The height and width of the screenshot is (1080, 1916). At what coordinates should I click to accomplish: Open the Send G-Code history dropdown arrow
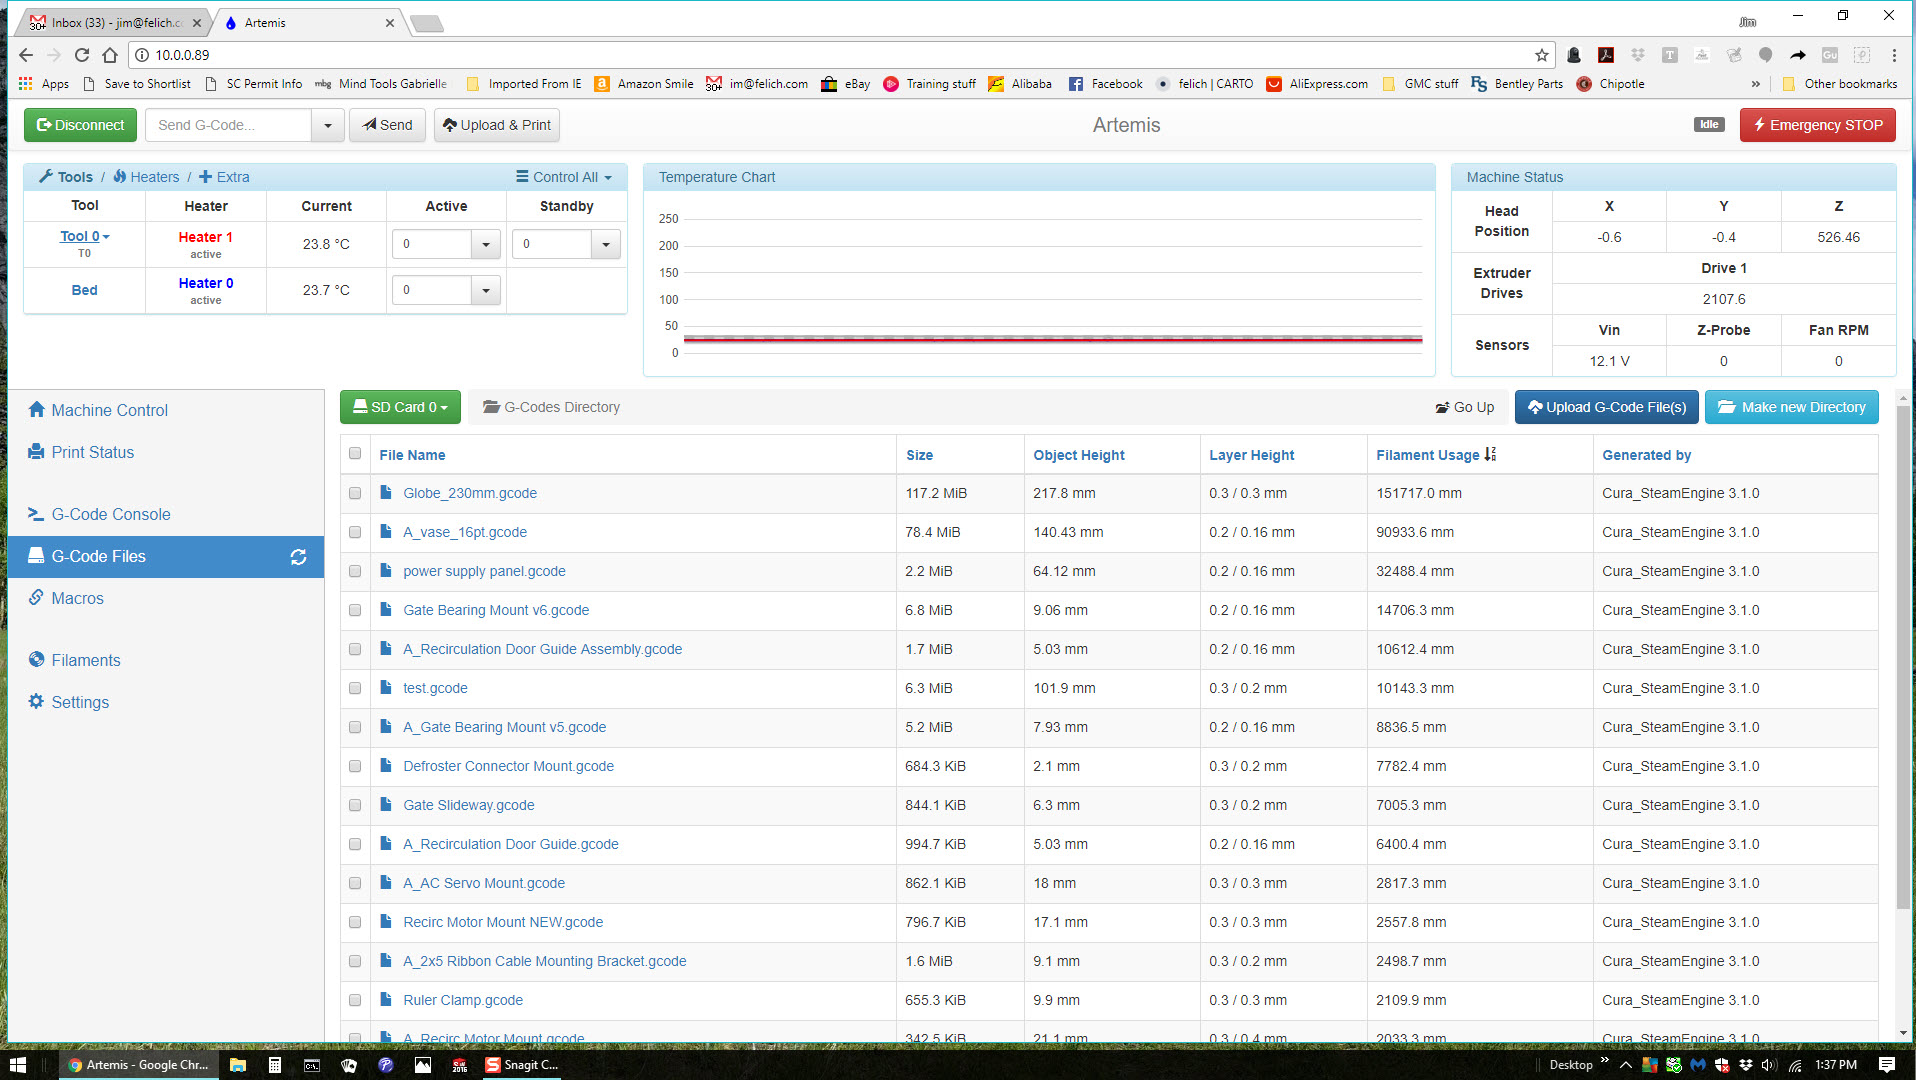[327, 125]
